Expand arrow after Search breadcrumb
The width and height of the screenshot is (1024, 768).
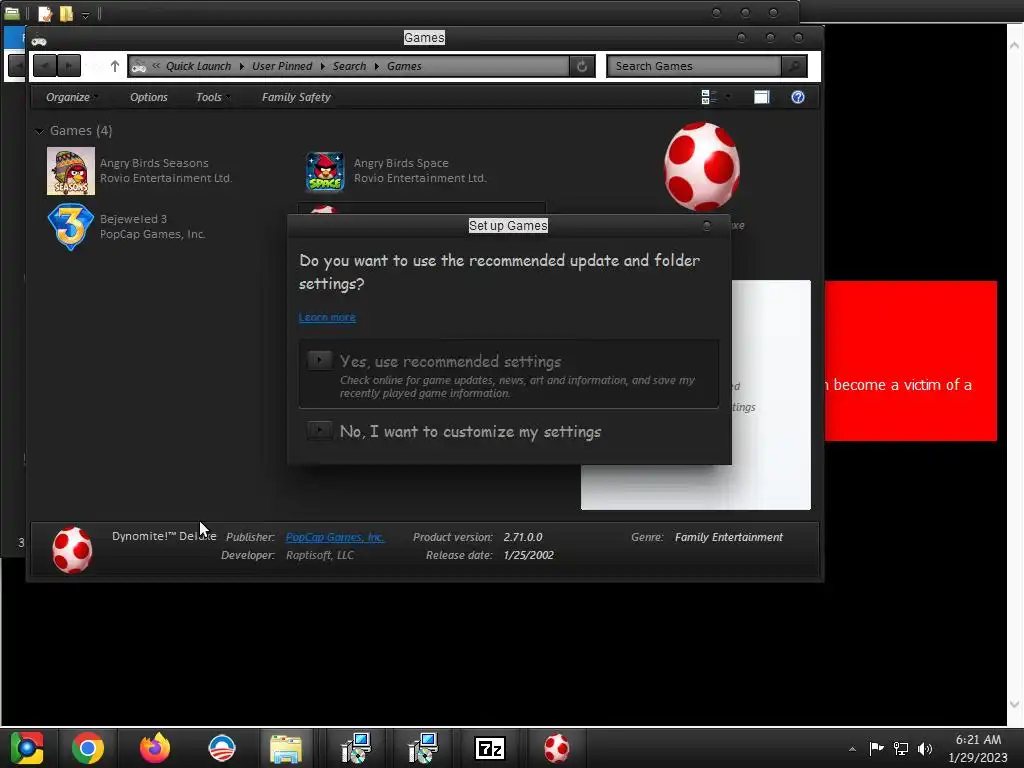pyautogui.click(x=377, y=66)
